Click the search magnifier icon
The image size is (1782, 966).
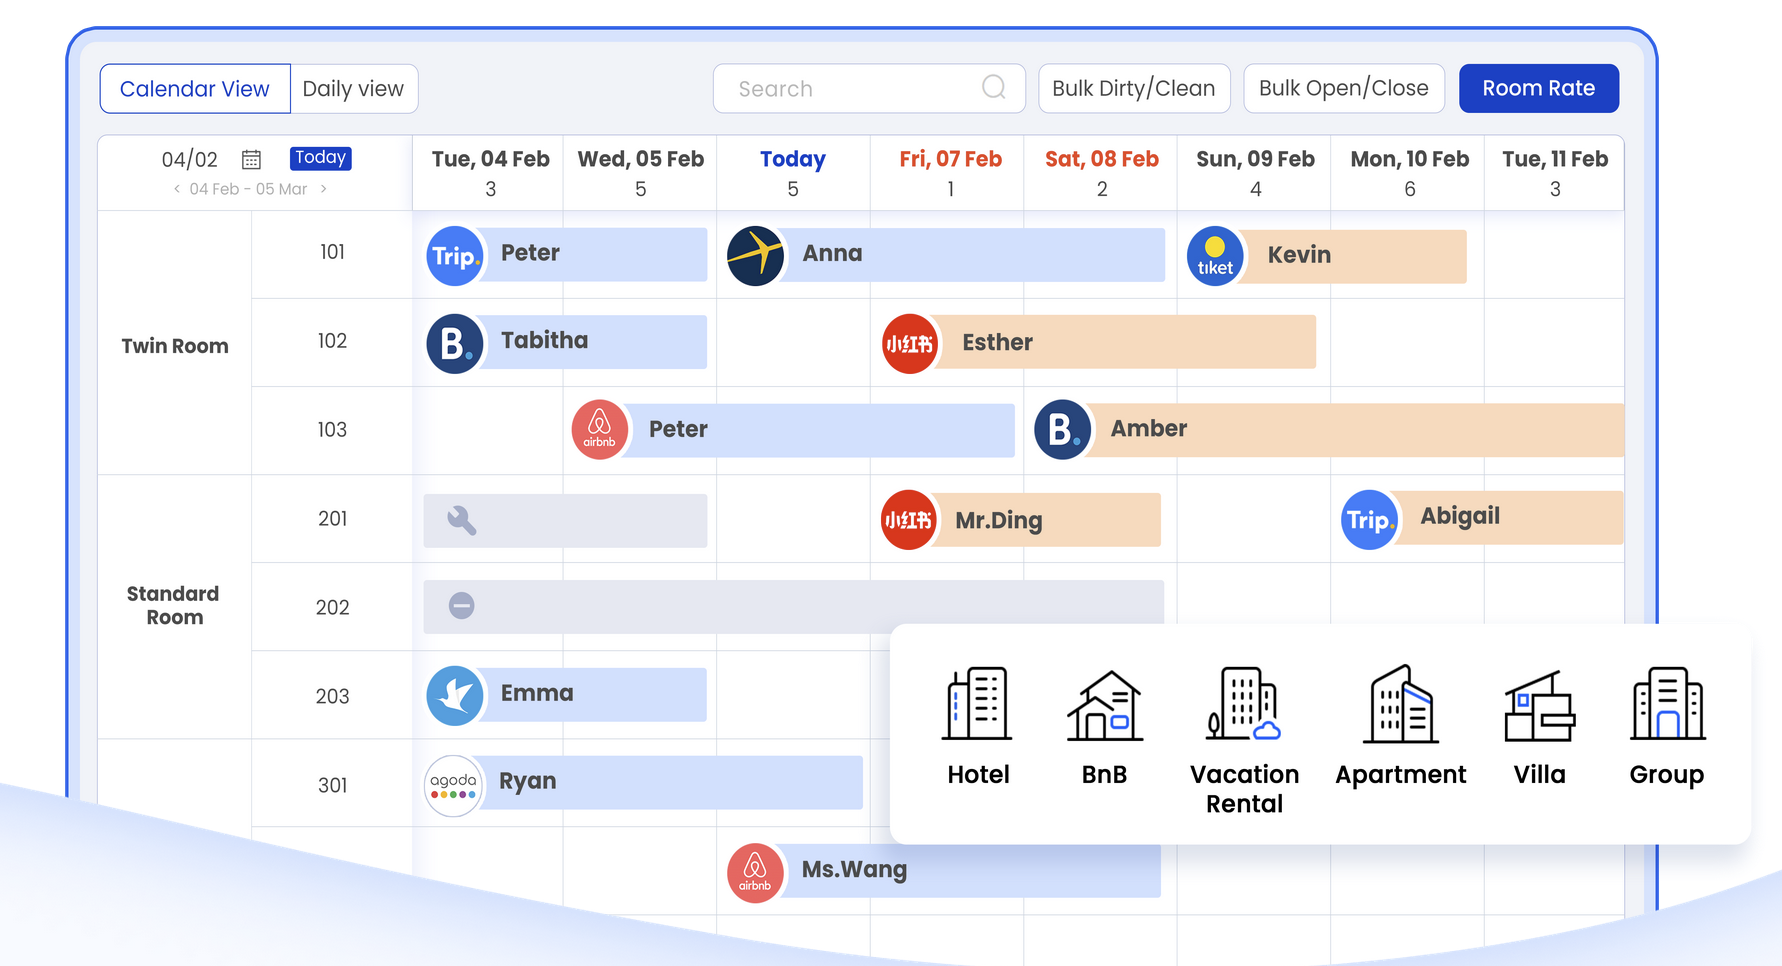tap(993, 88)
